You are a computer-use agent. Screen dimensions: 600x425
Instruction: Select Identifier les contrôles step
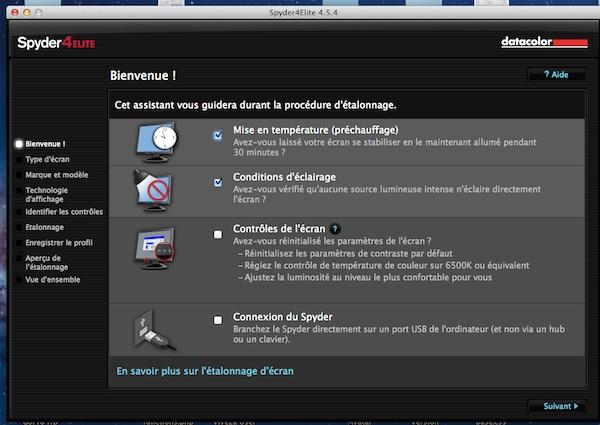point(64,212)
